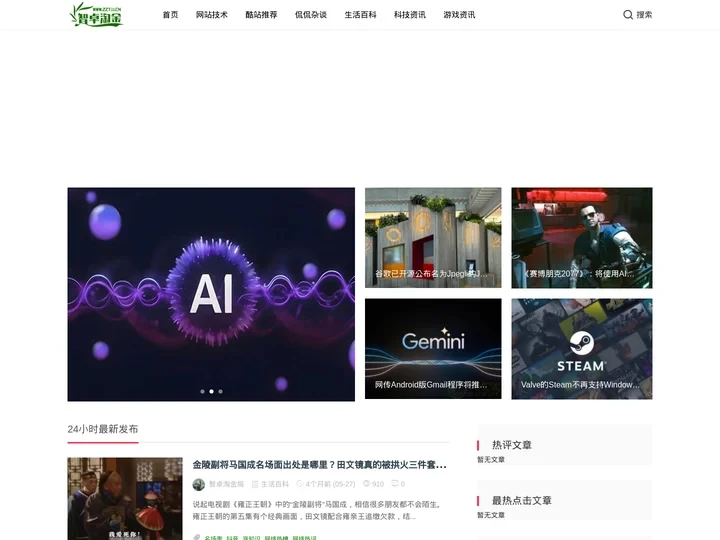Click the clock icon beside 4个月前
The image size is (720, 540).
tap(300, 484)
